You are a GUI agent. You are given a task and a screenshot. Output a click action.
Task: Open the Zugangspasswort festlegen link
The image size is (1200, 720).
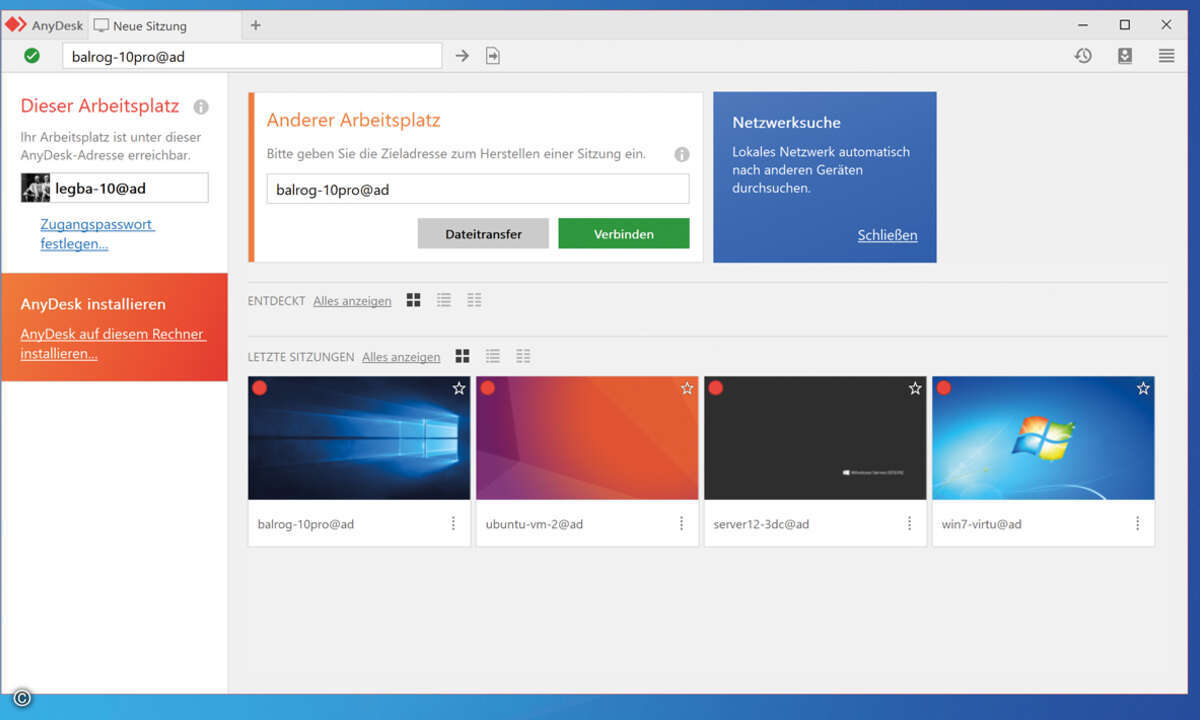[97, 234]
